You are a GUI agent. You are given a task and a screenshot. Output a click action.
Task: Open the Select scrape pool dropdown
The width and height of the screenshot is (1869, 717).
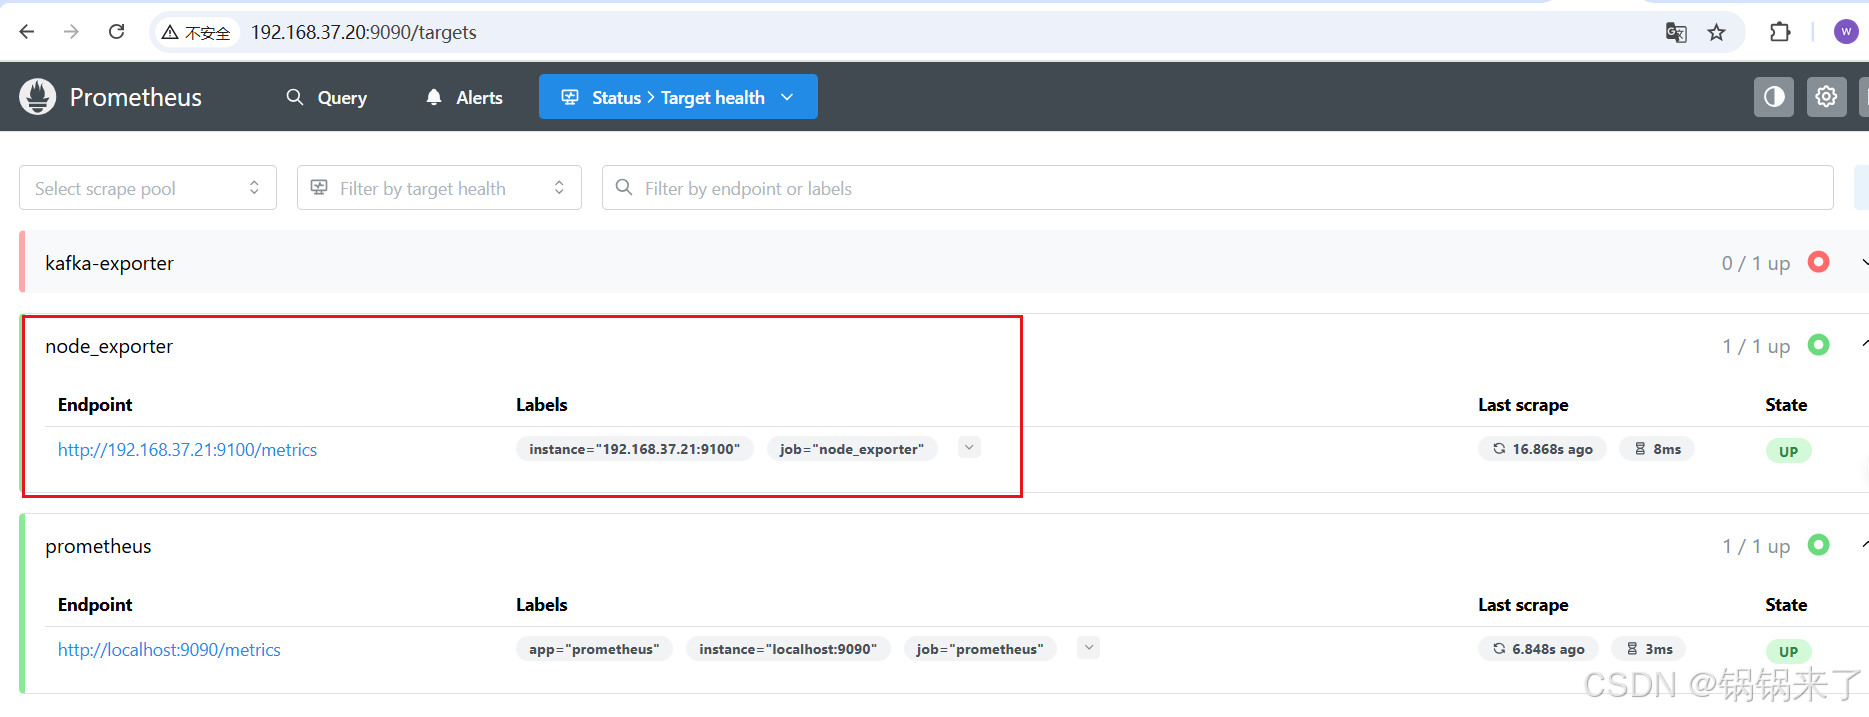[148, 188]
